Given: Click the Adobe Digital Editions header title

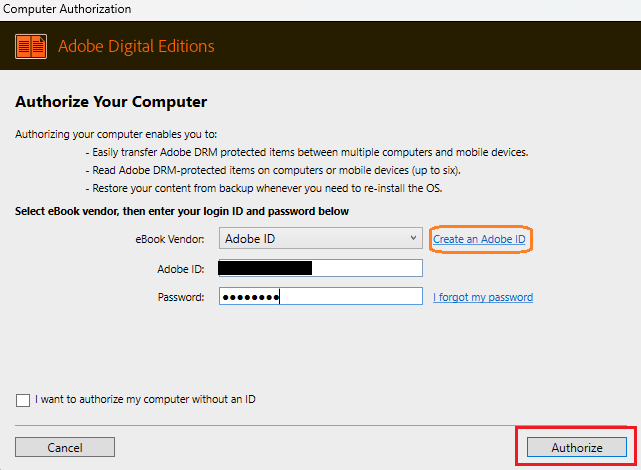Looking at the screenshot, I should [136, 46].
